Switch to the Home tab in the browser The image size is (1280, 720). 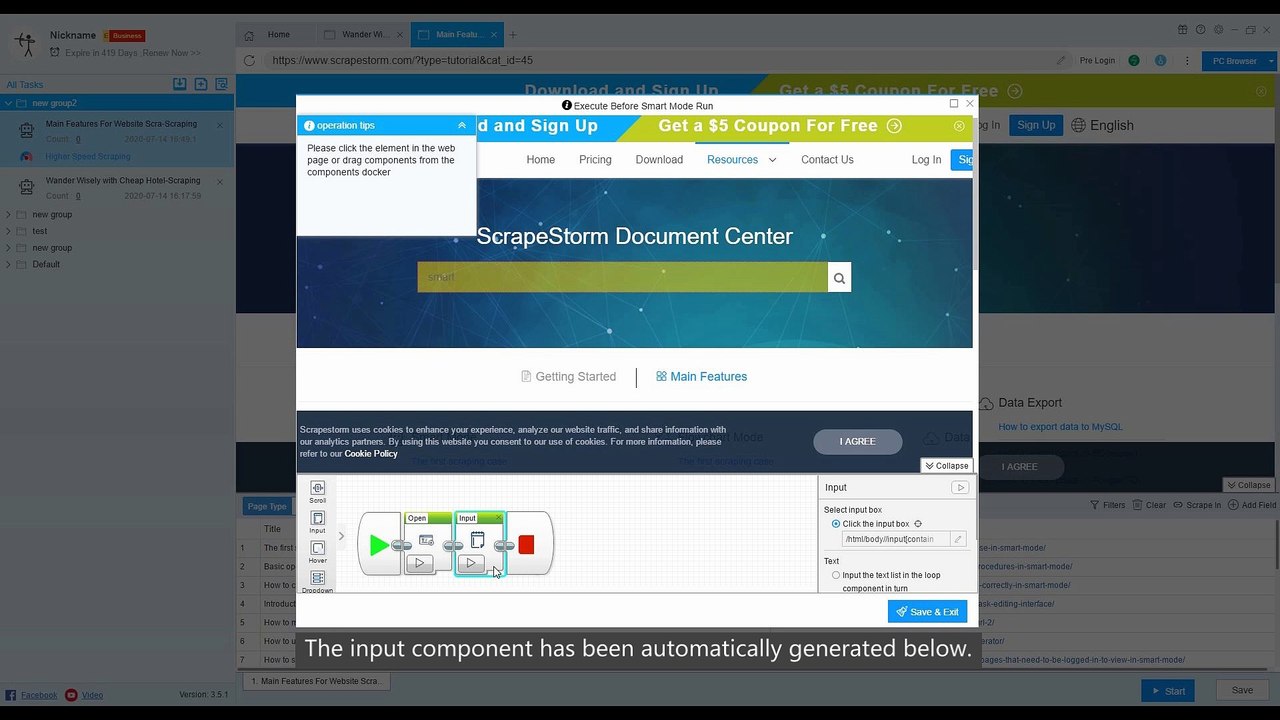[278, 35]
